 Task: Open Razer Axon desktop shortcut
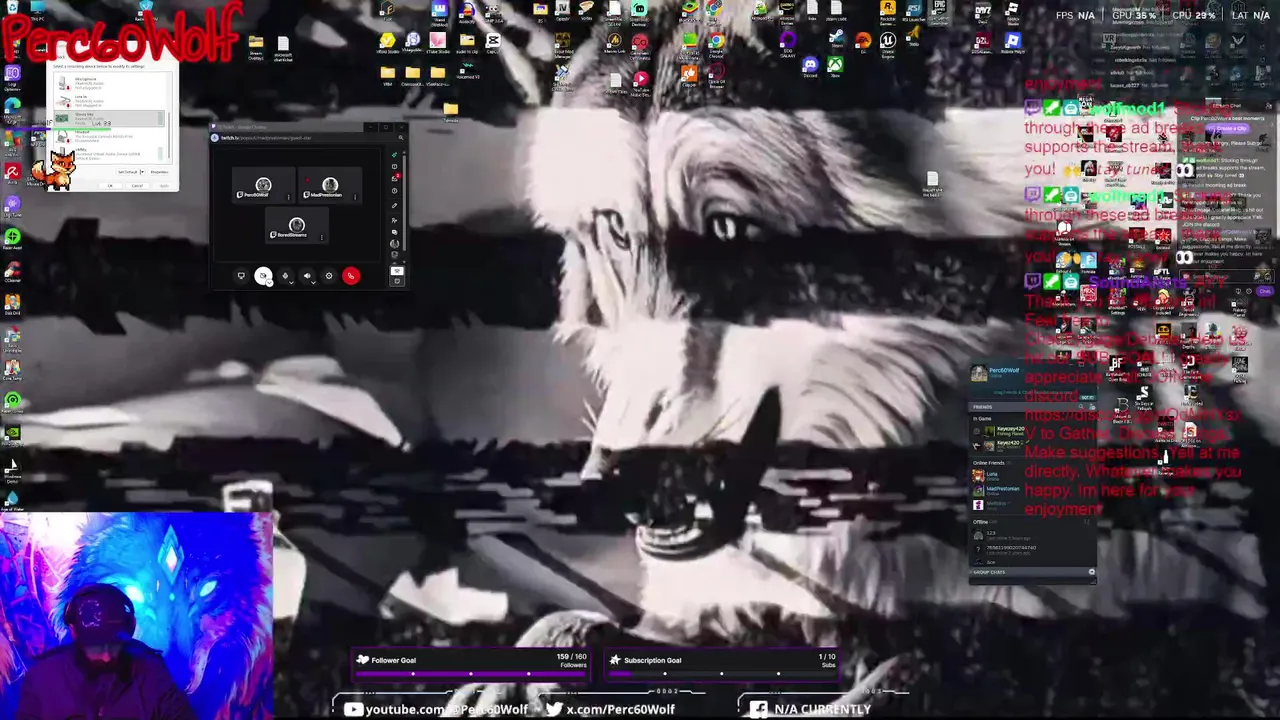pos(13,240)
